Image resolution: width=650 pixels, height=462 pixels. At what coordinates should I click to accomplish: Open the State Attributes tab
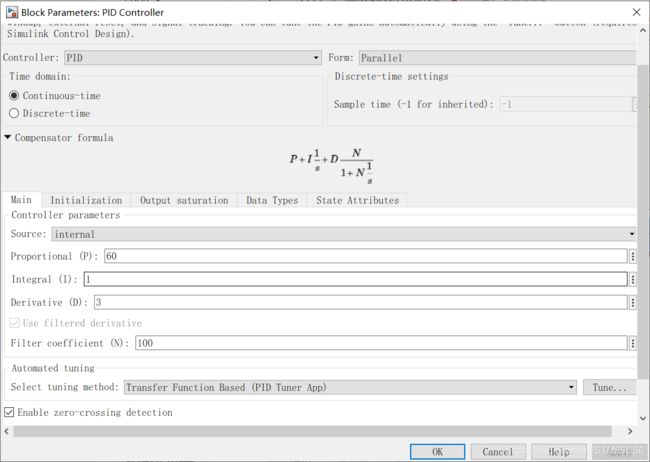[357, 200]
